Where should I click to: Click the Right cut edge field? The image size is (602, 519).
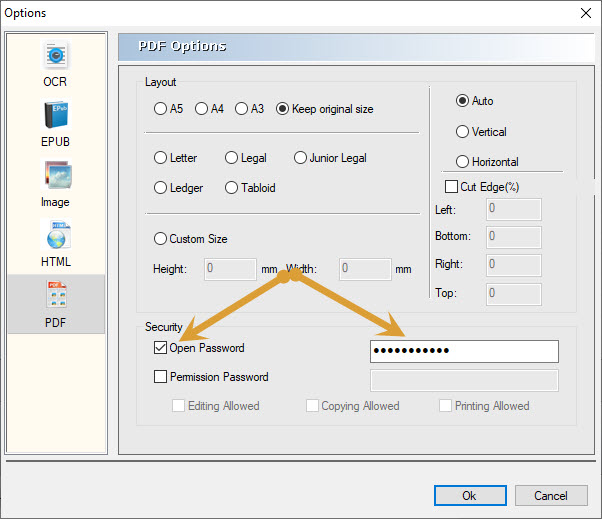coord(514,265)
